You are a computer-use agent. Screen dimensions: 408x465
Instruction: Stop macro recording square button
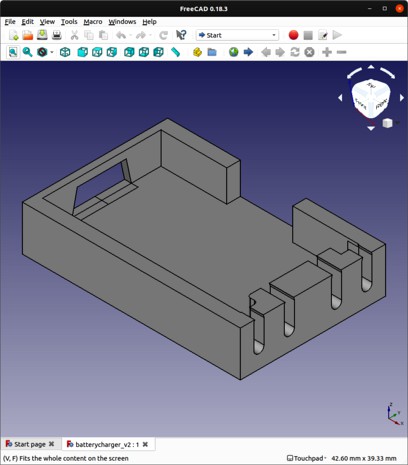point(308,35)
